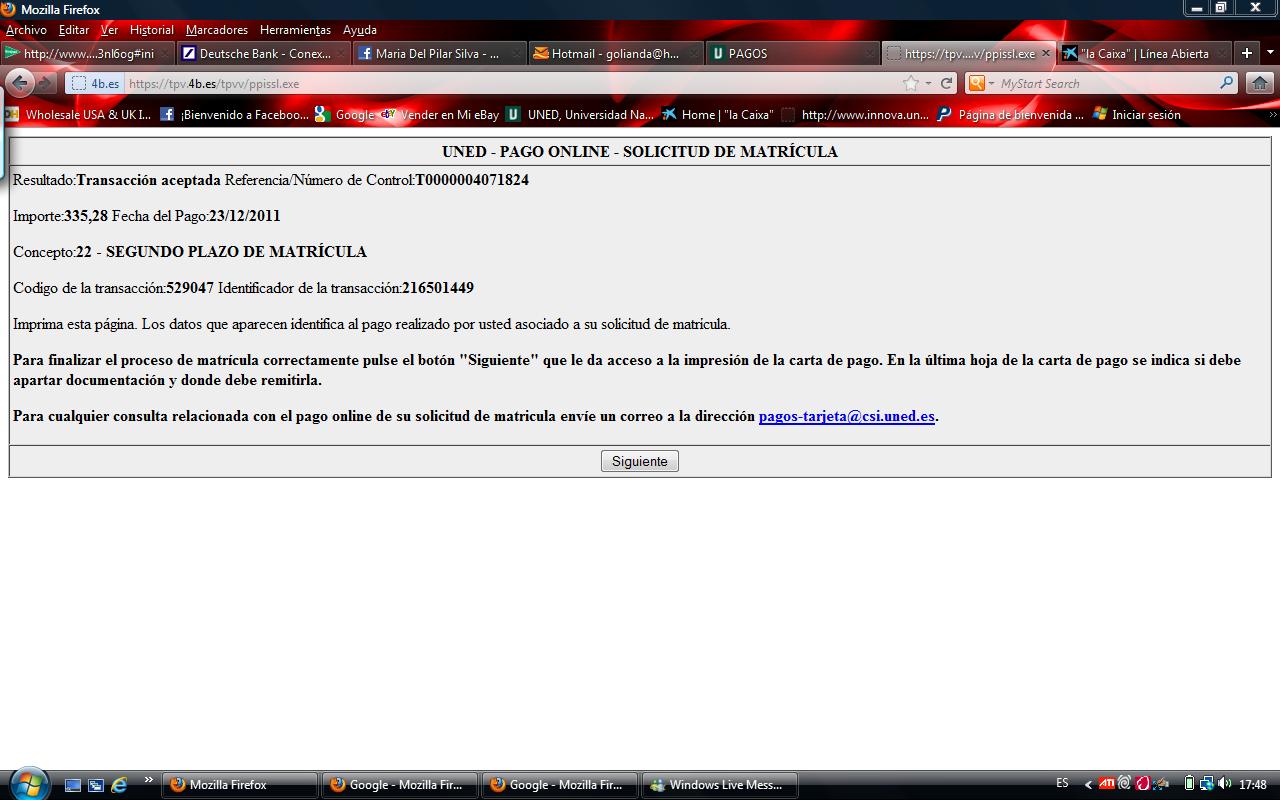Click the search magnifier icon
Viewport: 1280px width, 800px height.
click(x=1227, y=83)
